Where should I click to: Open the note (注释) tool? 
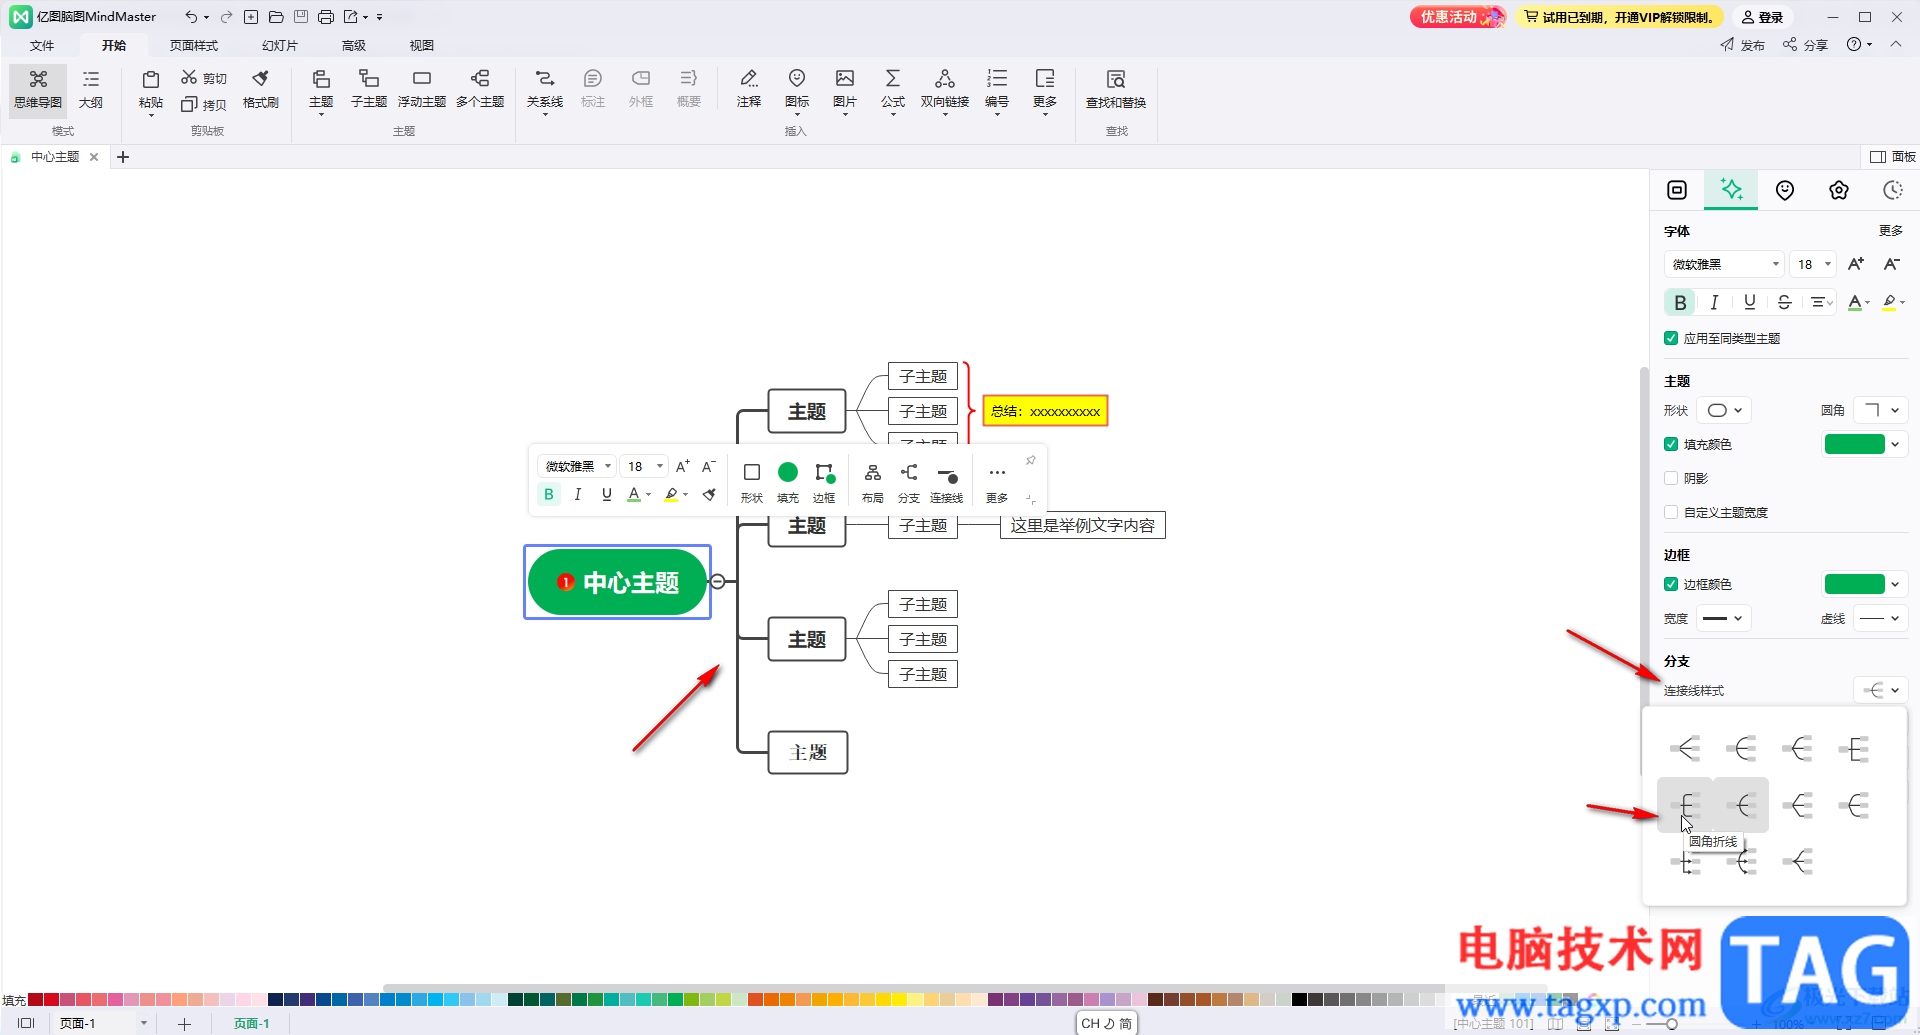coord(749,89)
